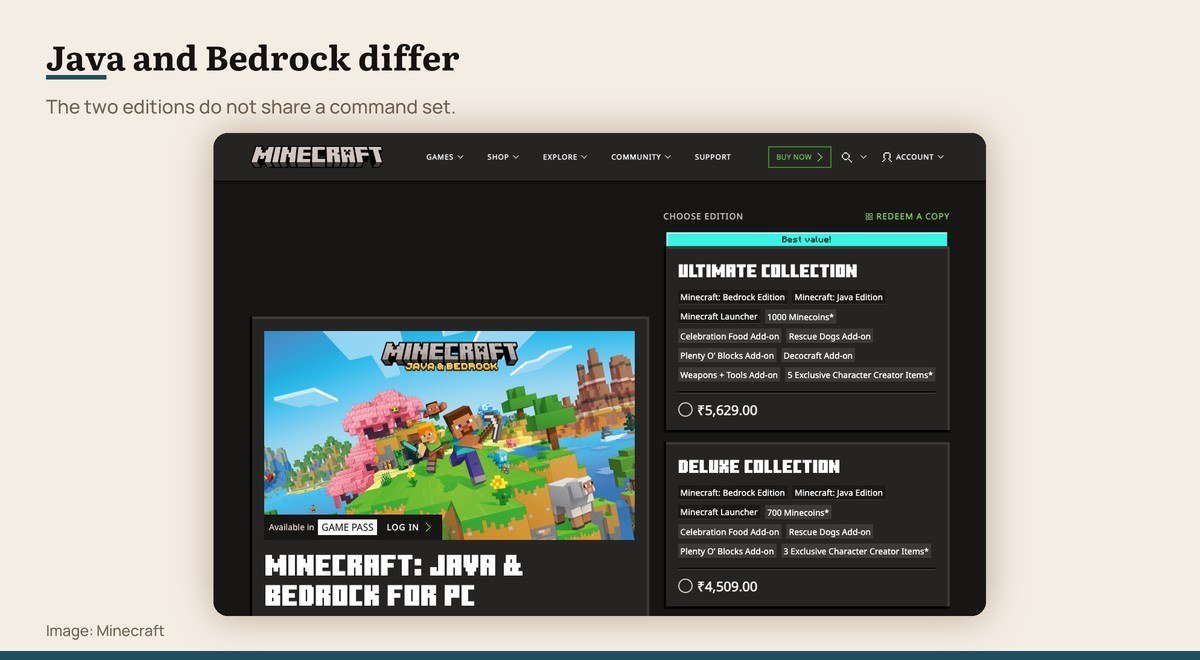Screen dimensions: 1200x660
Task: Expand the chevron next to search
Action: click(864, 157)
